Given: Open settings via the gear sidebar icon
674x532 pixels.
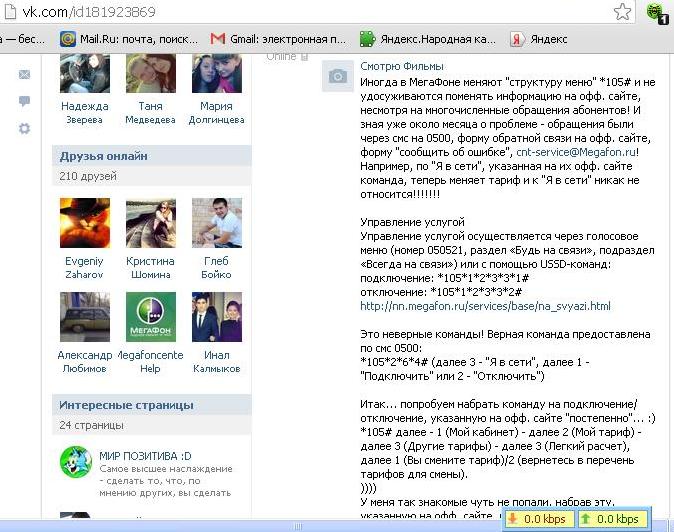Looking at the screenshot, I should pyautogui.click(x=25, y=128).
